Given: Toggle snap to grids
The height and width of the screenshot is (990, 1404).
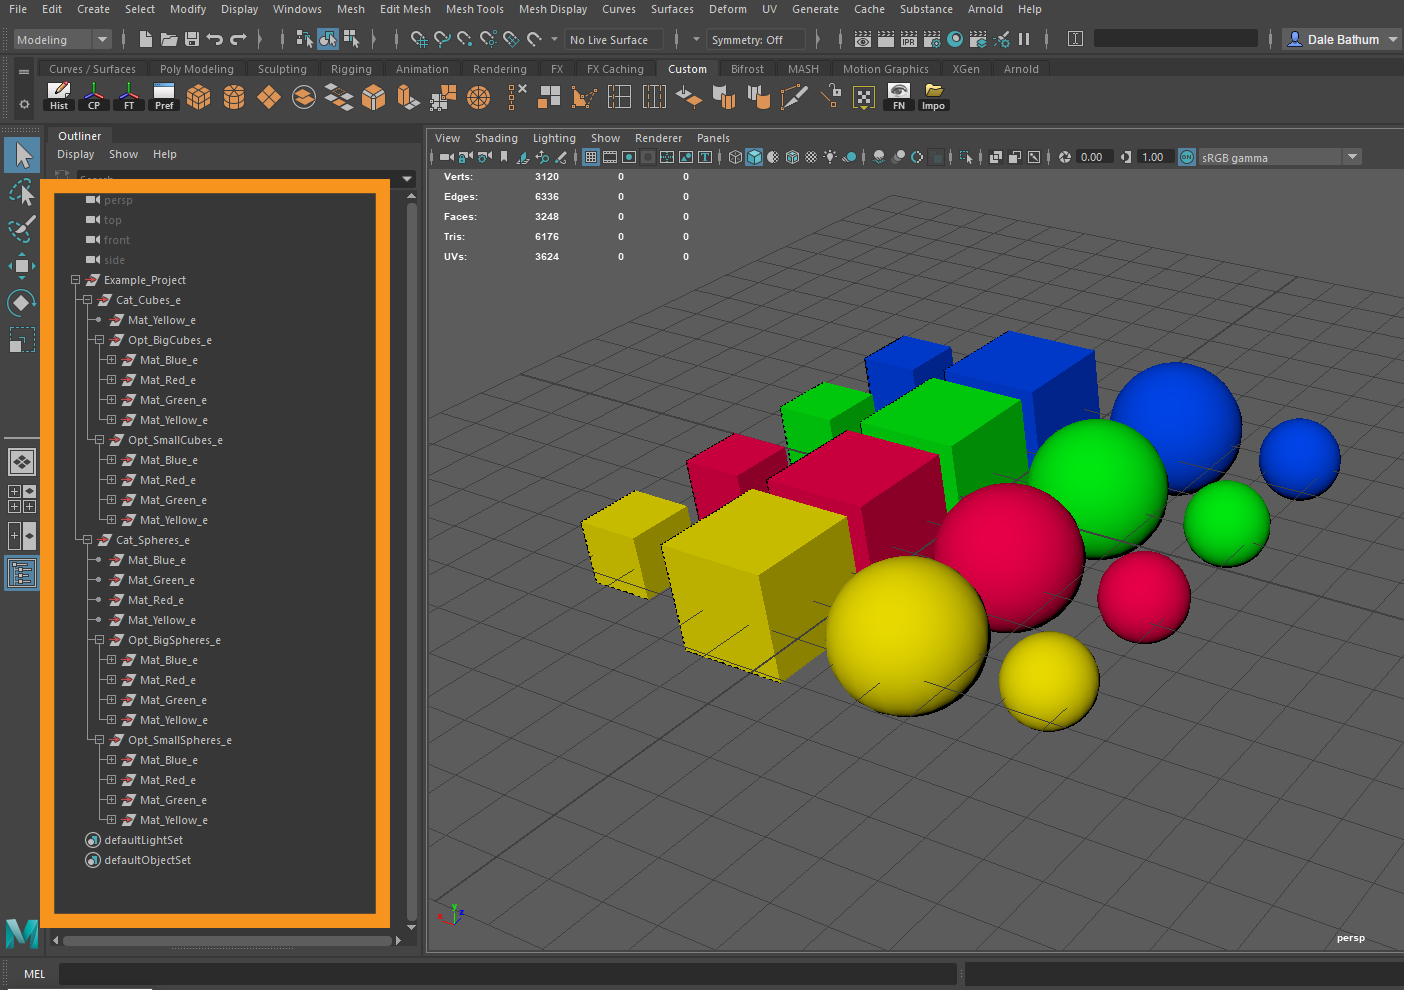Looking at the screenshot, I should coord(419,39).
